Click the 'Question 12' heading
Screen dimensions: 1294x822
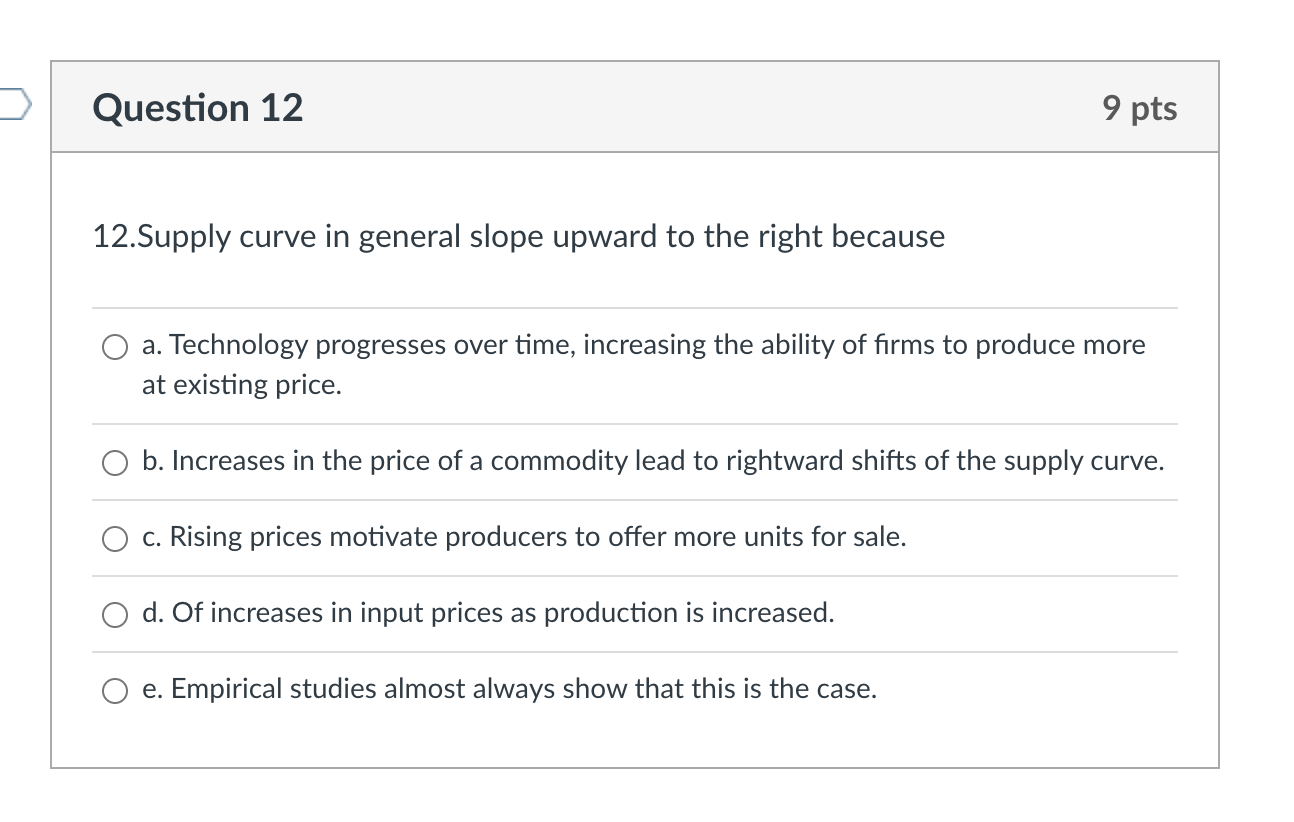point(198,107)
